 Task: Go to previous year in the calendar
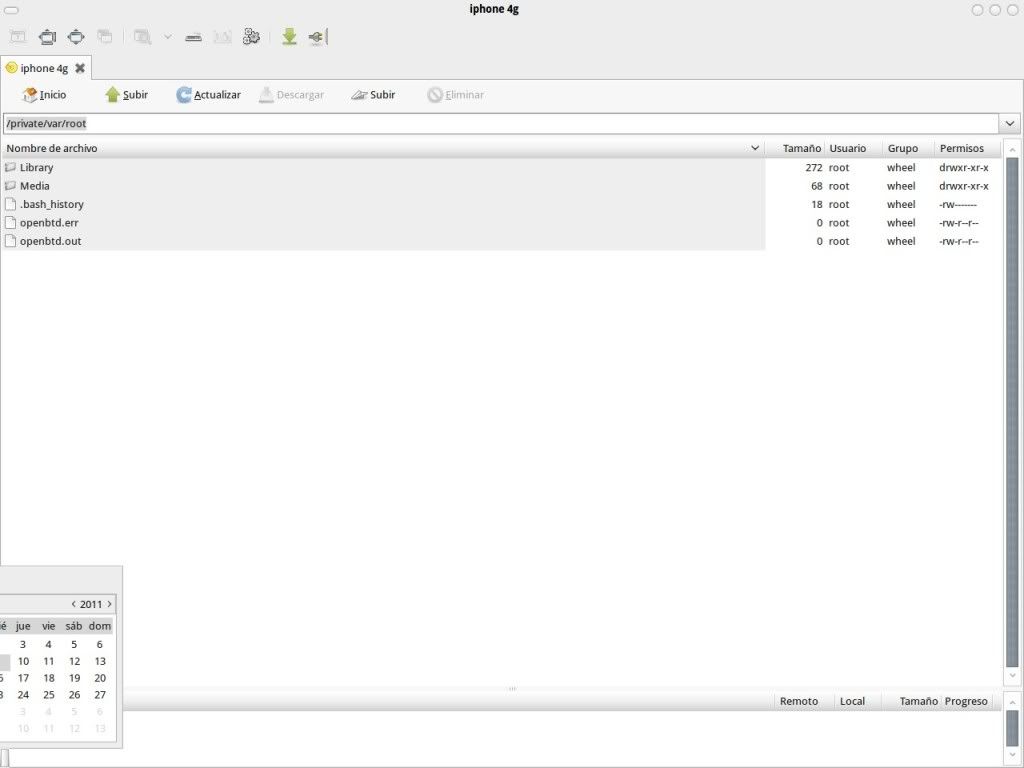point(73,604)
